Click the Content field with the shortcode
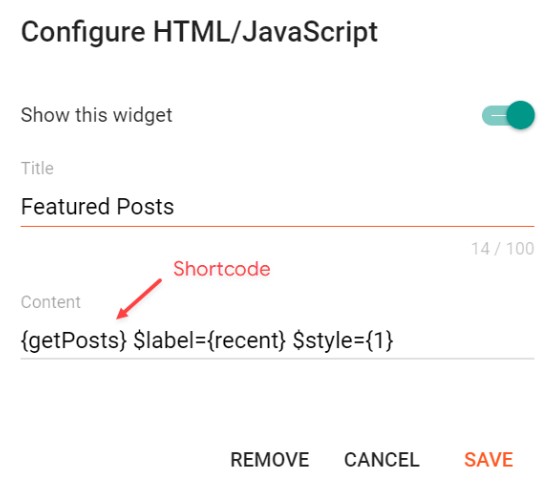 coord(277,340)
